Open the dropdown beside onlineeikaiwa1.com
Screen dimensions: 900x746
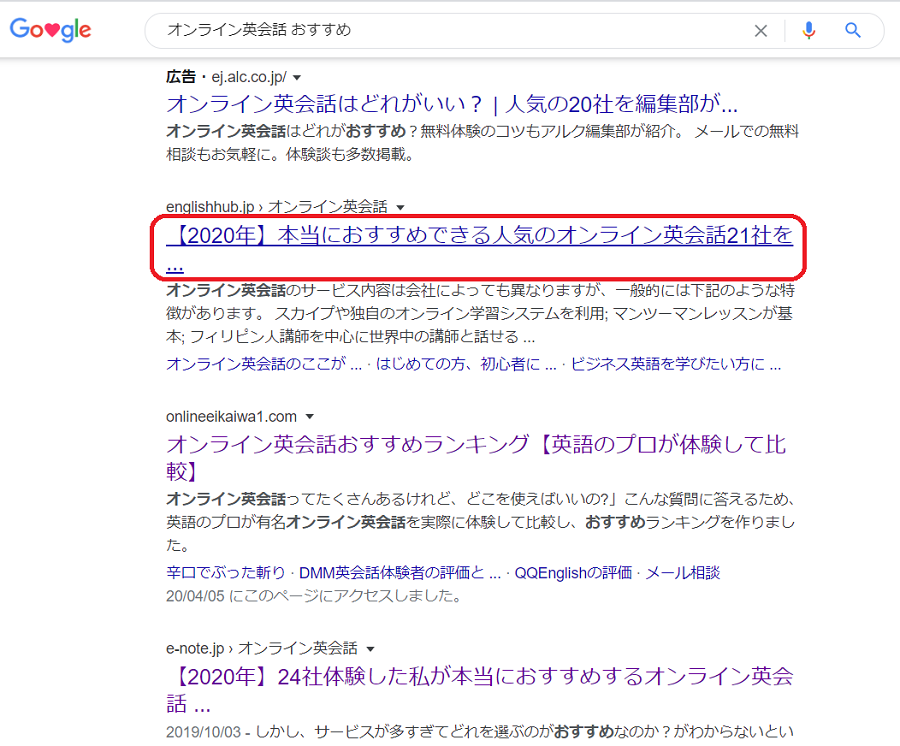pyautogui.click(x=310, y=417)
